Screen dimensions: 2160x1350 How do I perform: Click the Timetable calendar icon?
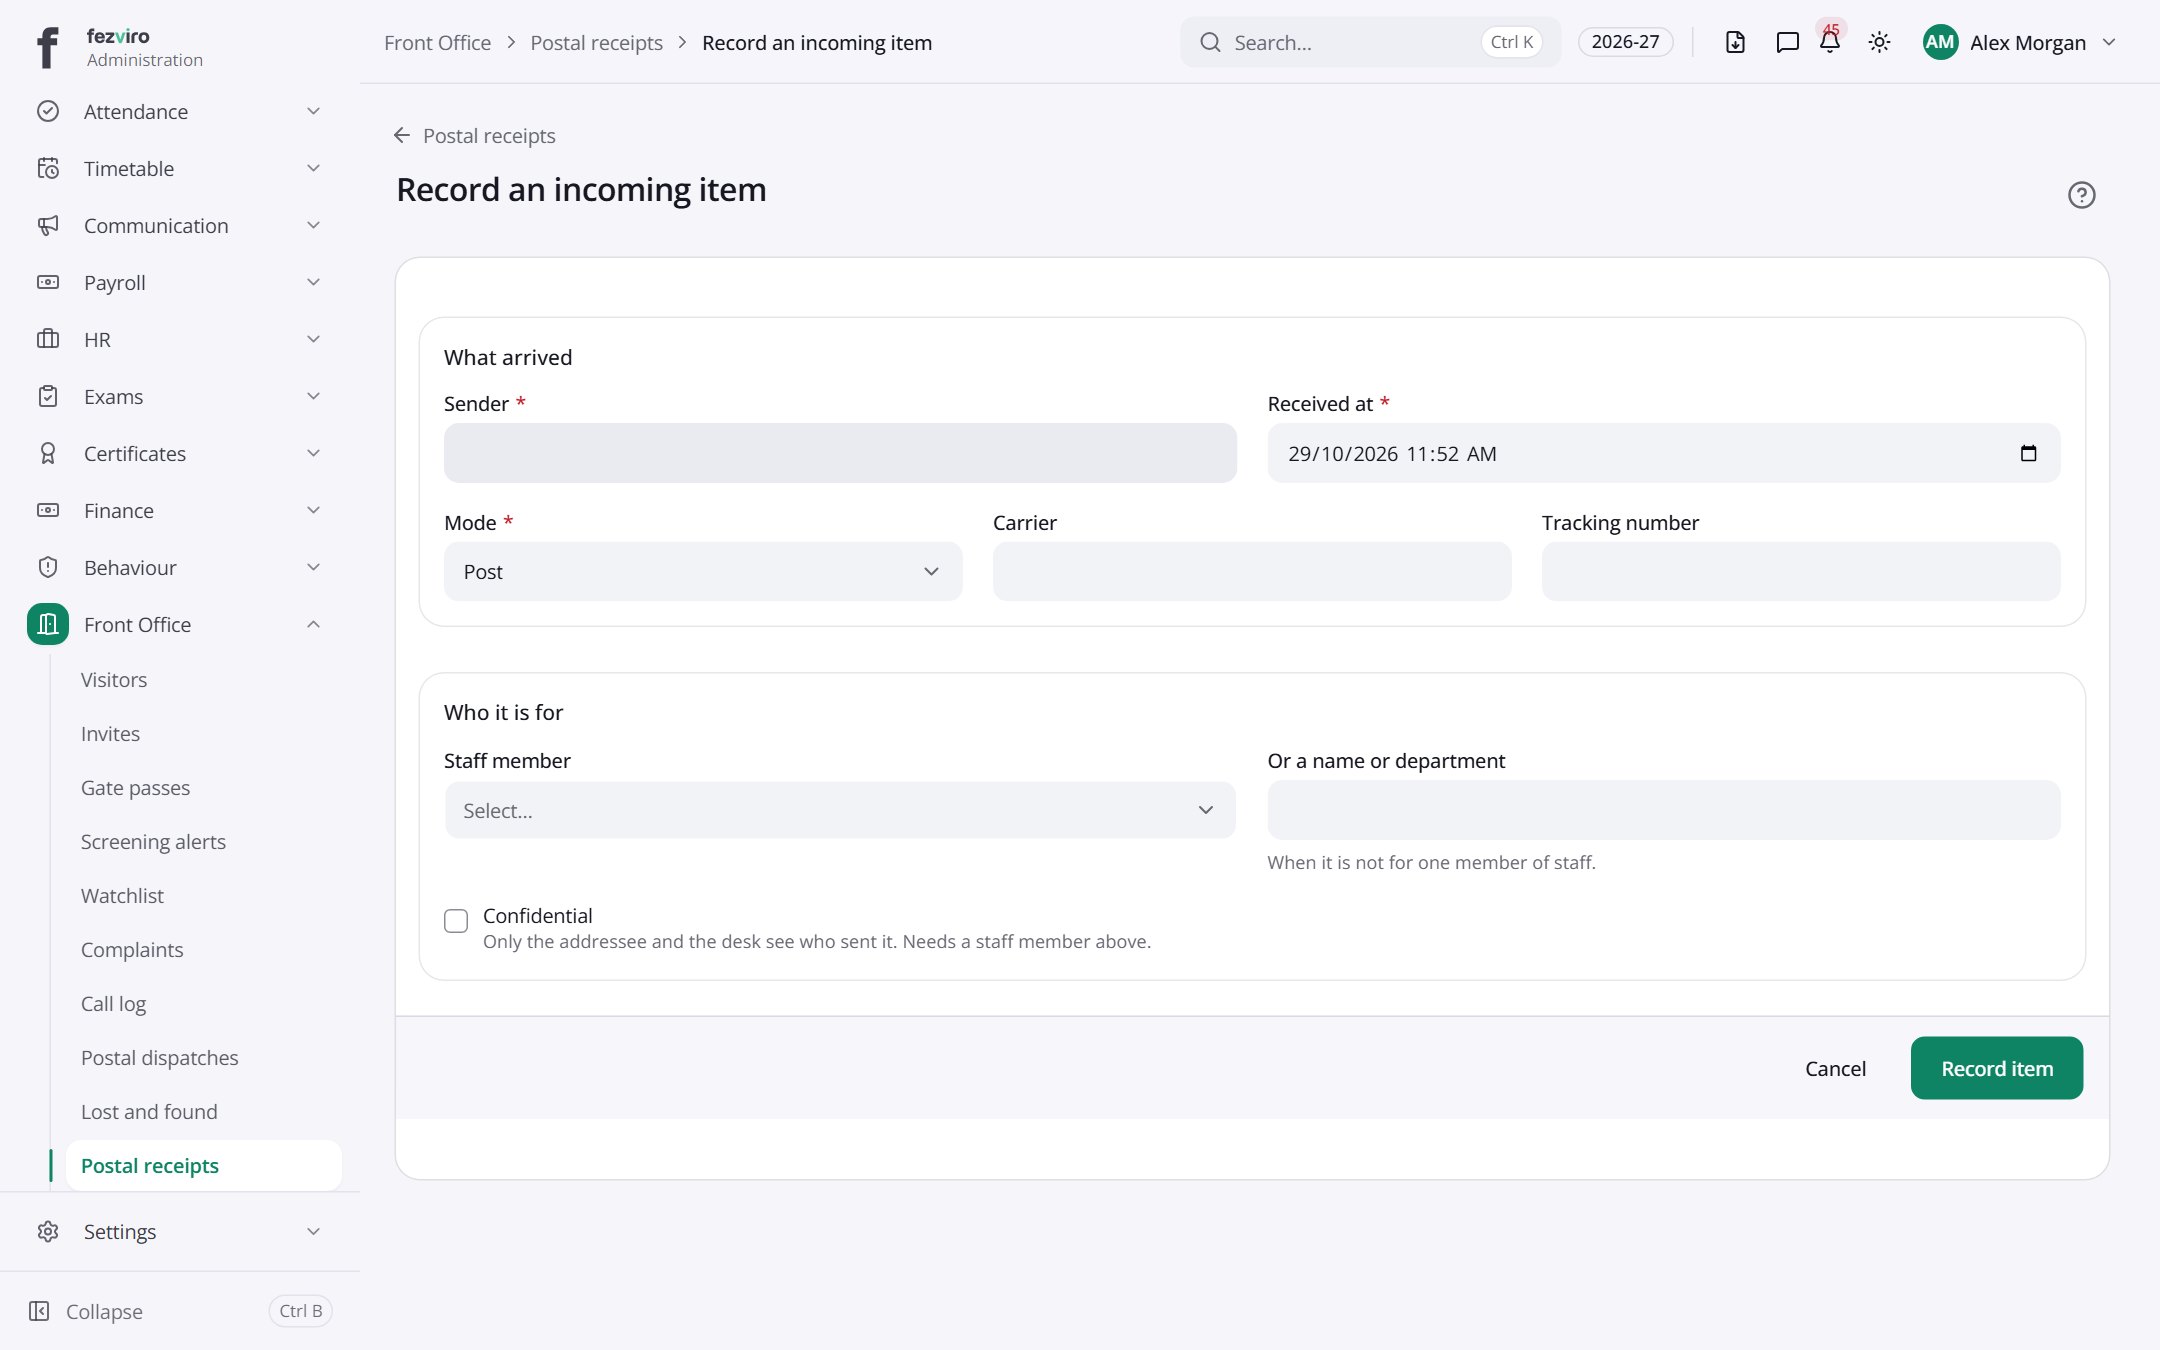(48, 168)
